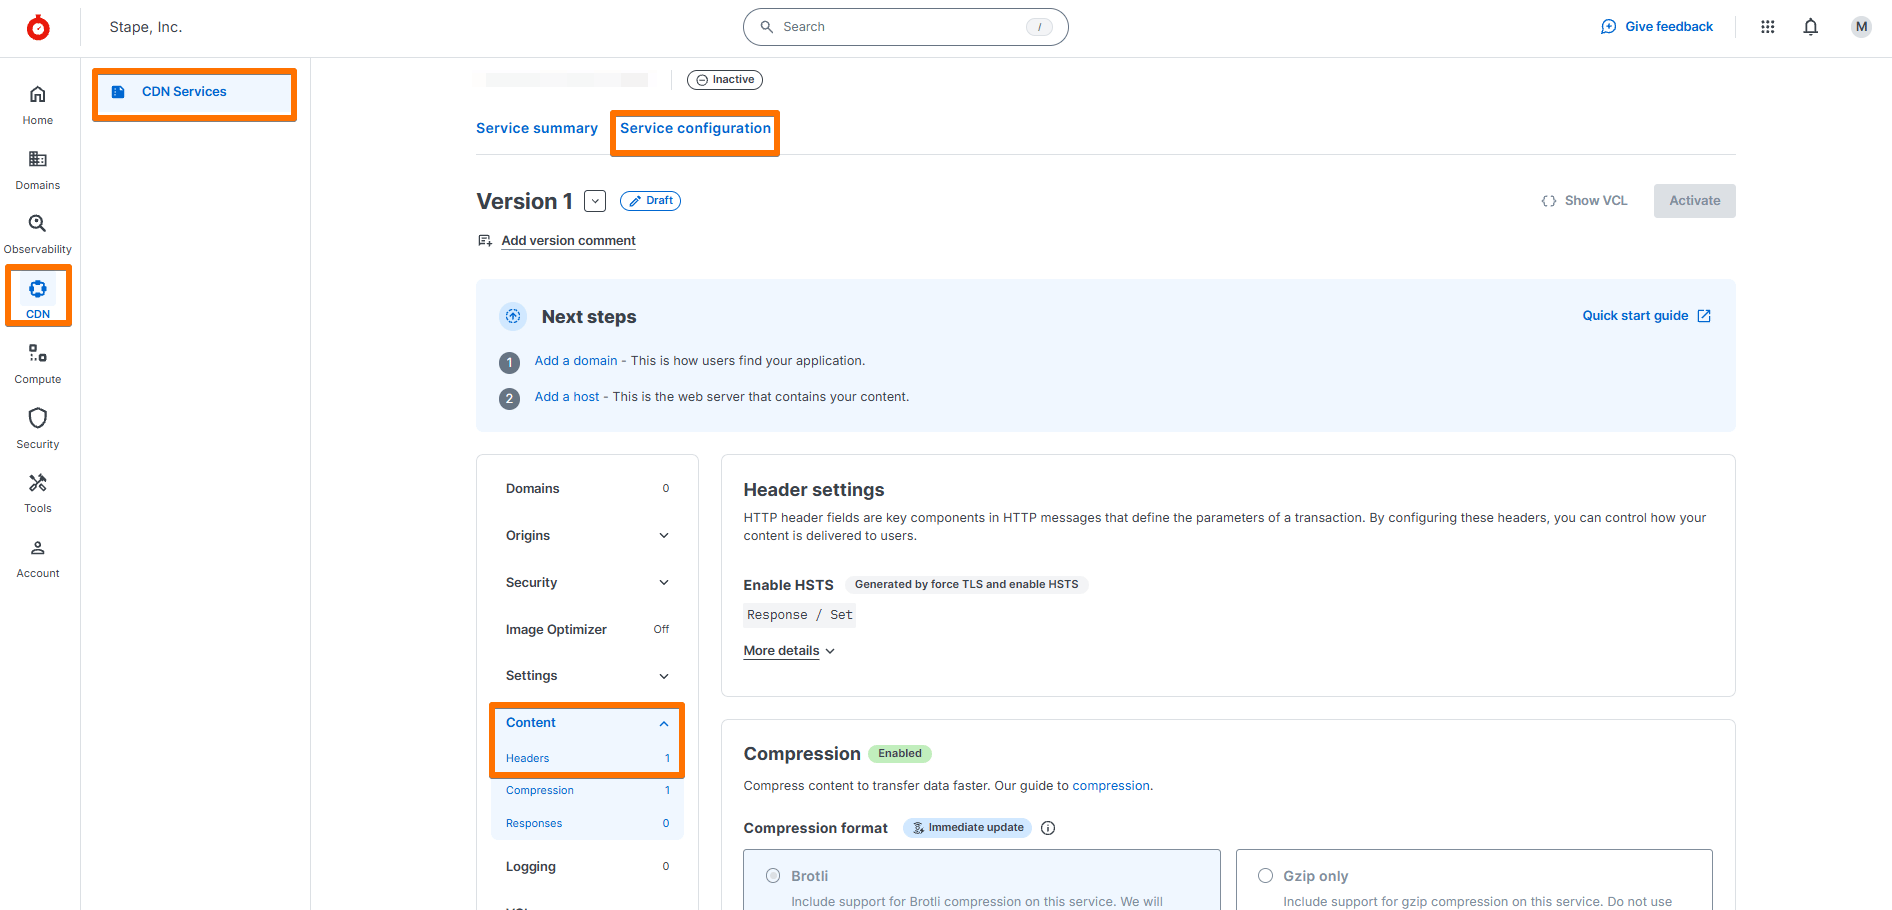Open the notifications bell
Image resolution: width=1892 pixels, height=910 pixels.
[1811, 27]
